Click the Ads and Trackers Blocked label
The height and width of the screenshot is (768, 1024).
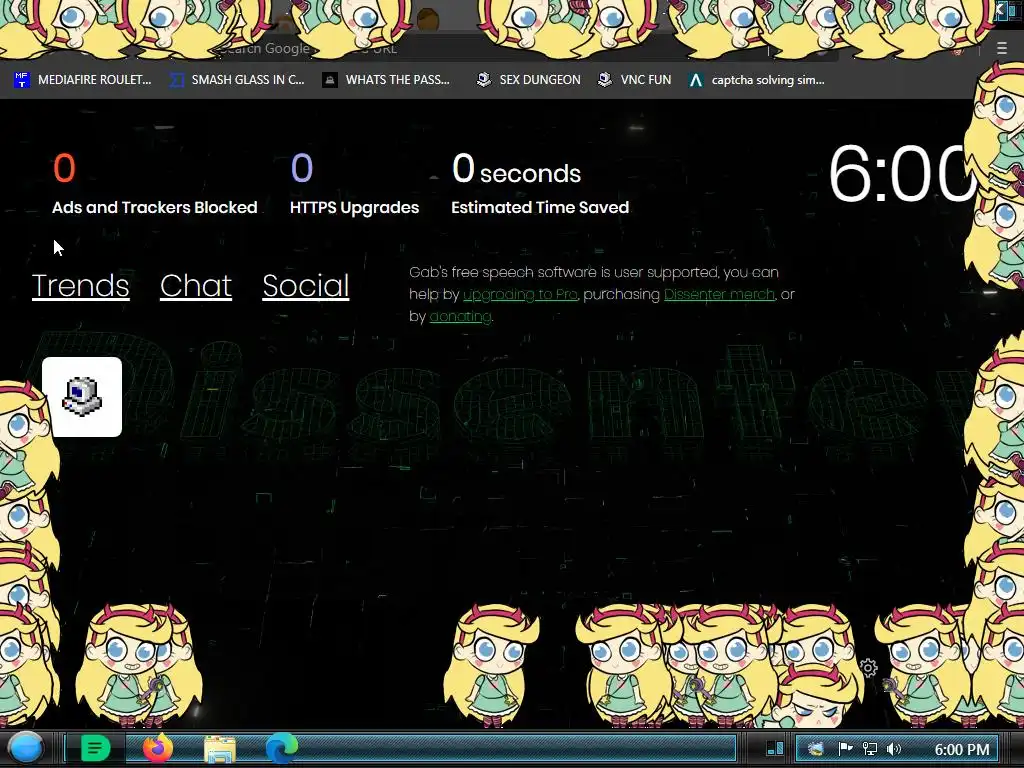(x=155, y=207)
